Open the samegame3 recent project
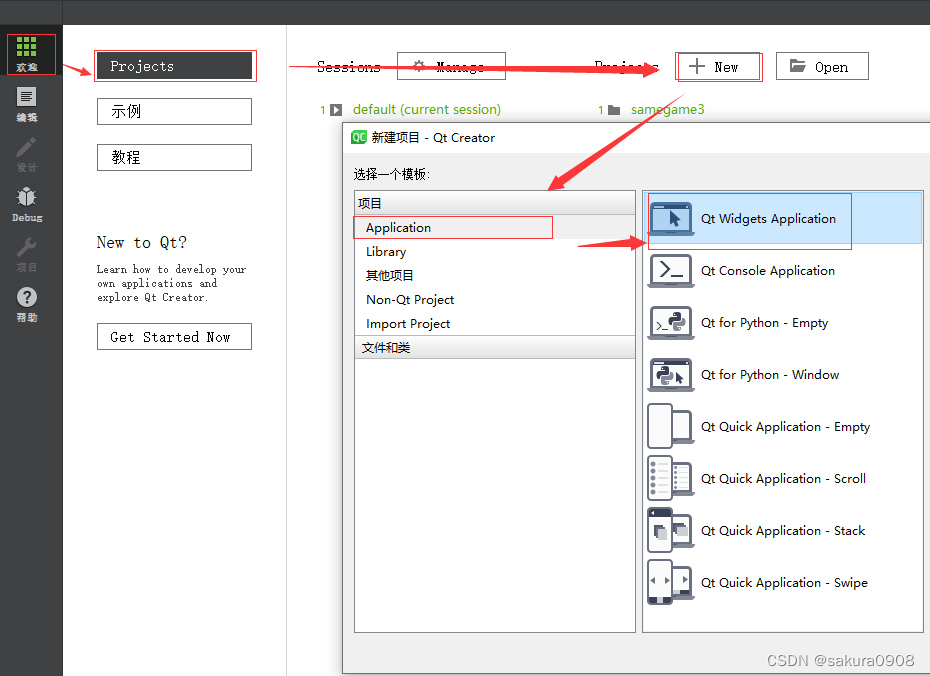 667,110
